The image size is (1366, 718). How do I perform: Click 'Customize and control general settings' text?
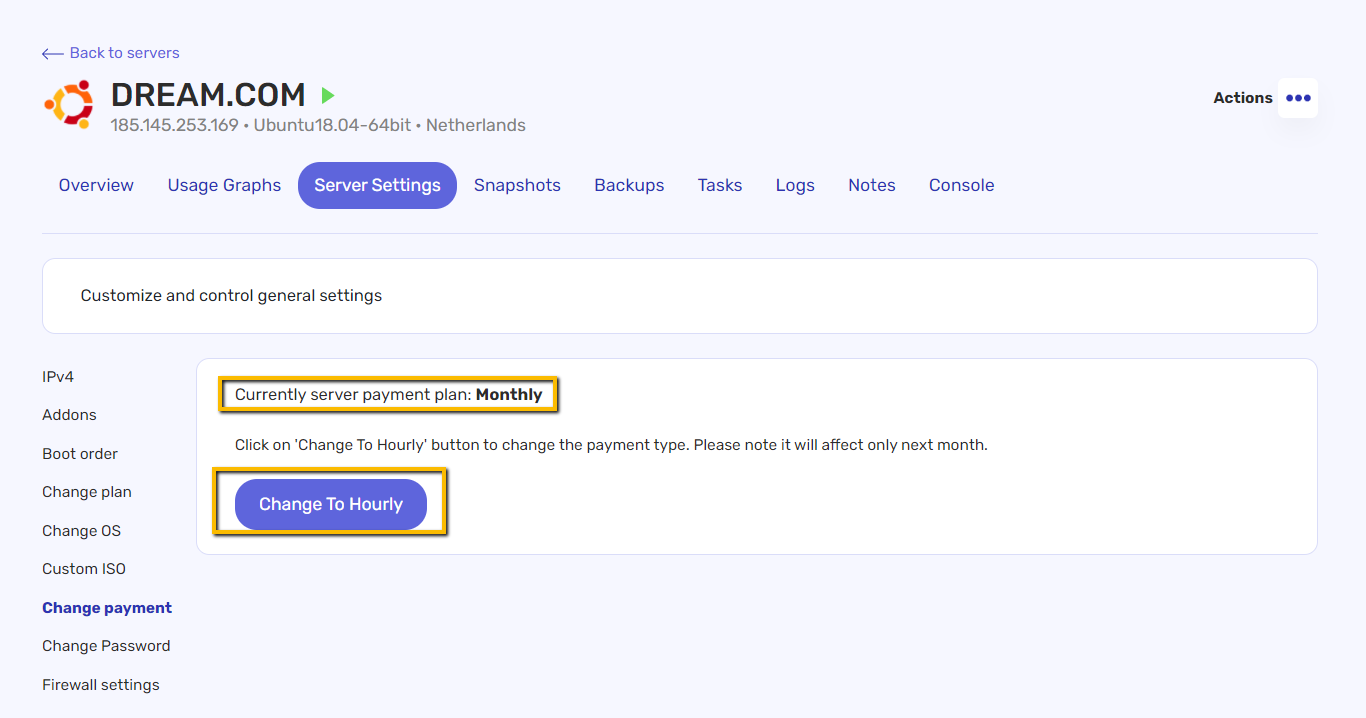231,296
